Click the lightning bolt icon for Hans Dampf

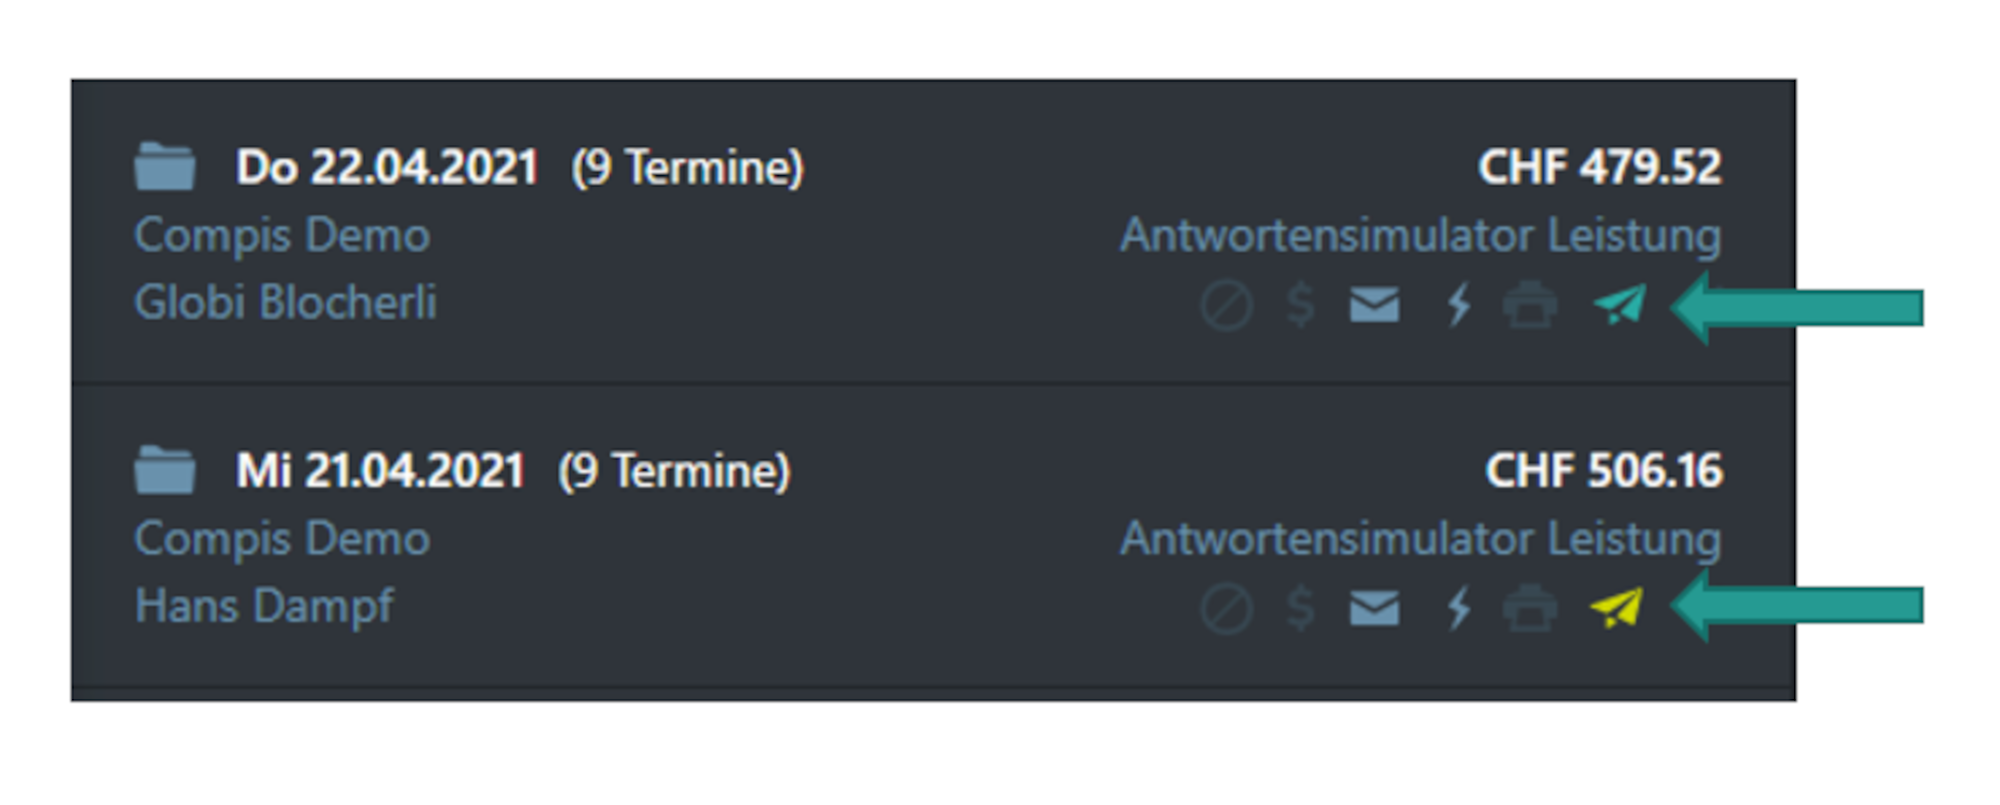(x=1459, y=608)
